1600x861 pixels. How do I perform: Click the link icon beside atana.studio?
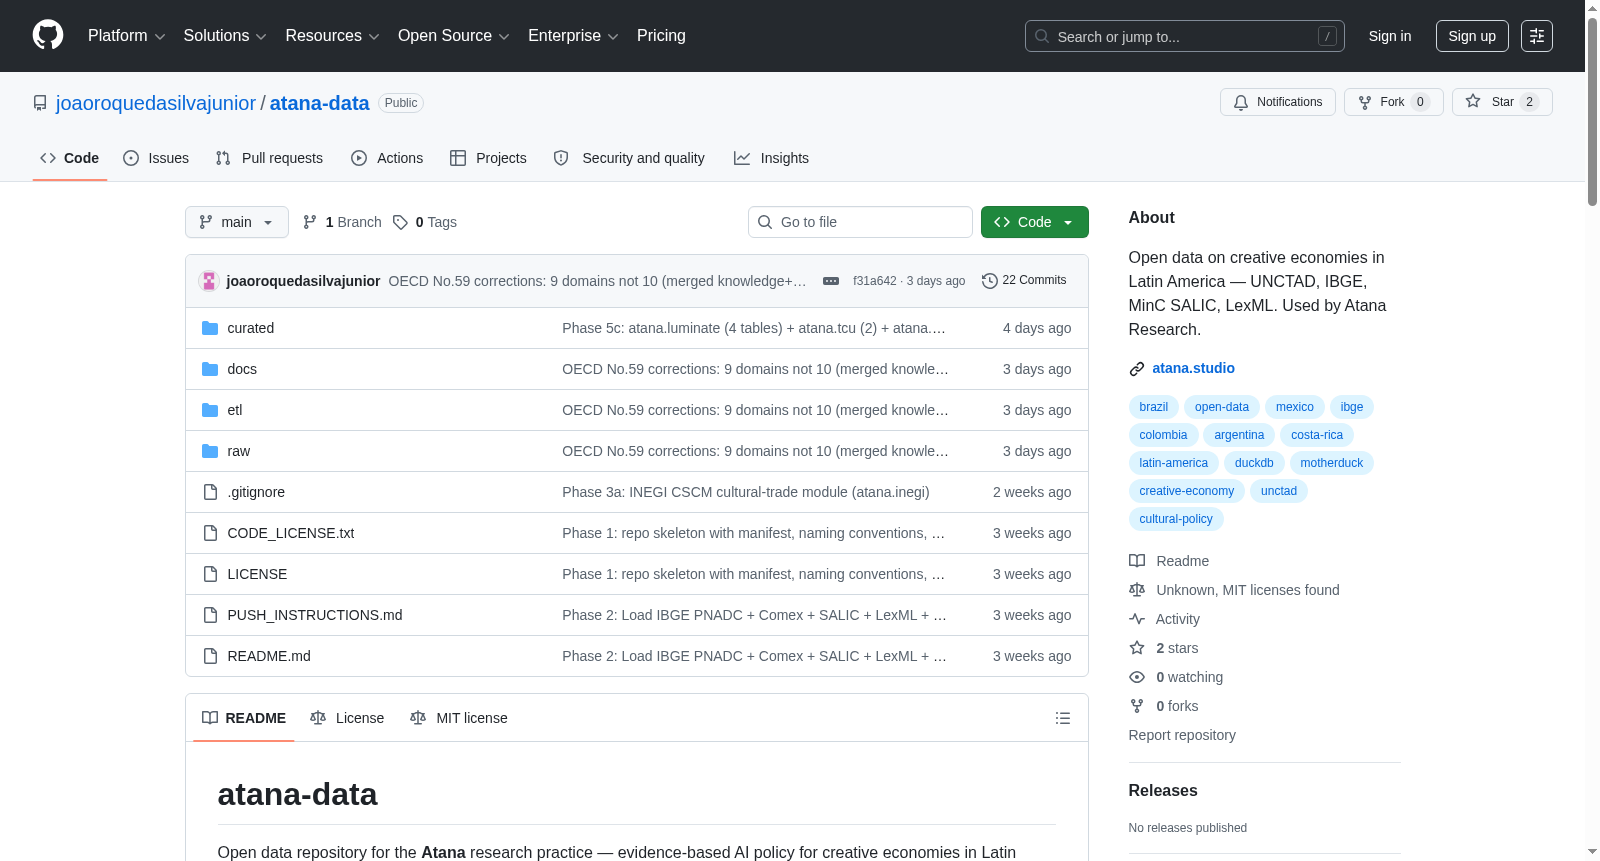[1137, 369]
